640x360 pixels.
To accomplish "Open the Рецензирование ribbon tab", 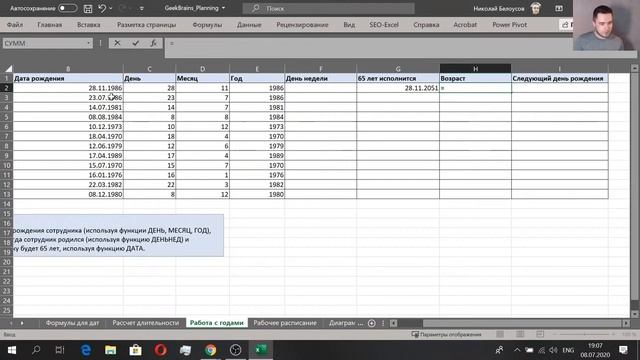I will tap(302, 25).
